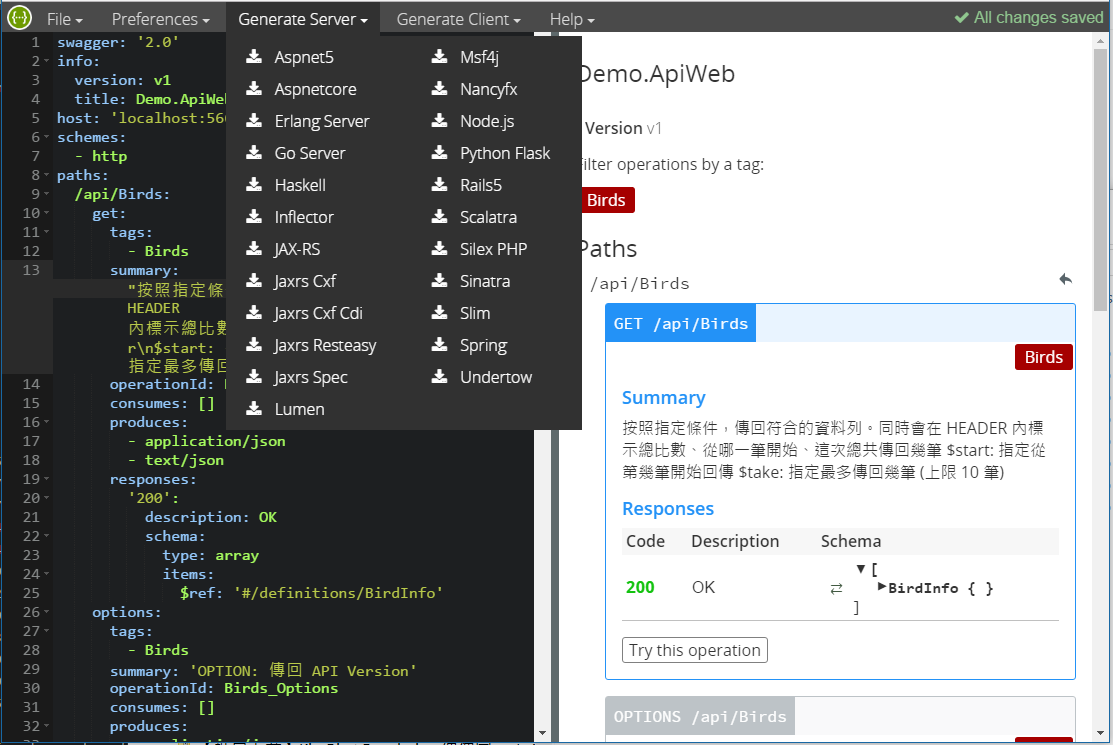Expand the OPTIONS /api/Birds operation header
Image resolution: width=1113 pixels, height=745 pixels.
coord(700,716)
